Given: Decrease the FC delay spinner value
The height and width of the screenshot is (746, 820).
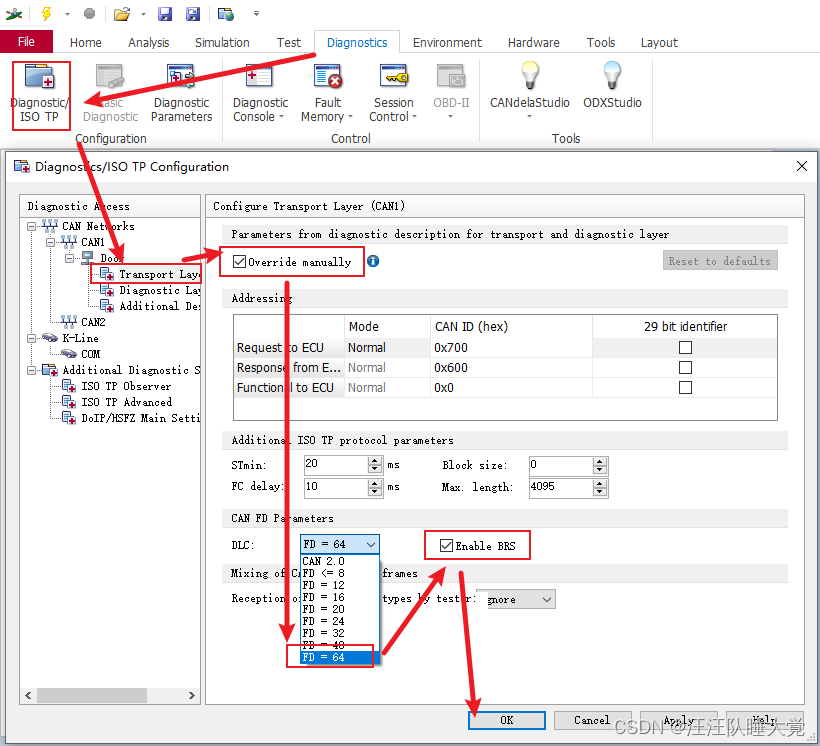Looking at the screenshot, I should (374, 491).
